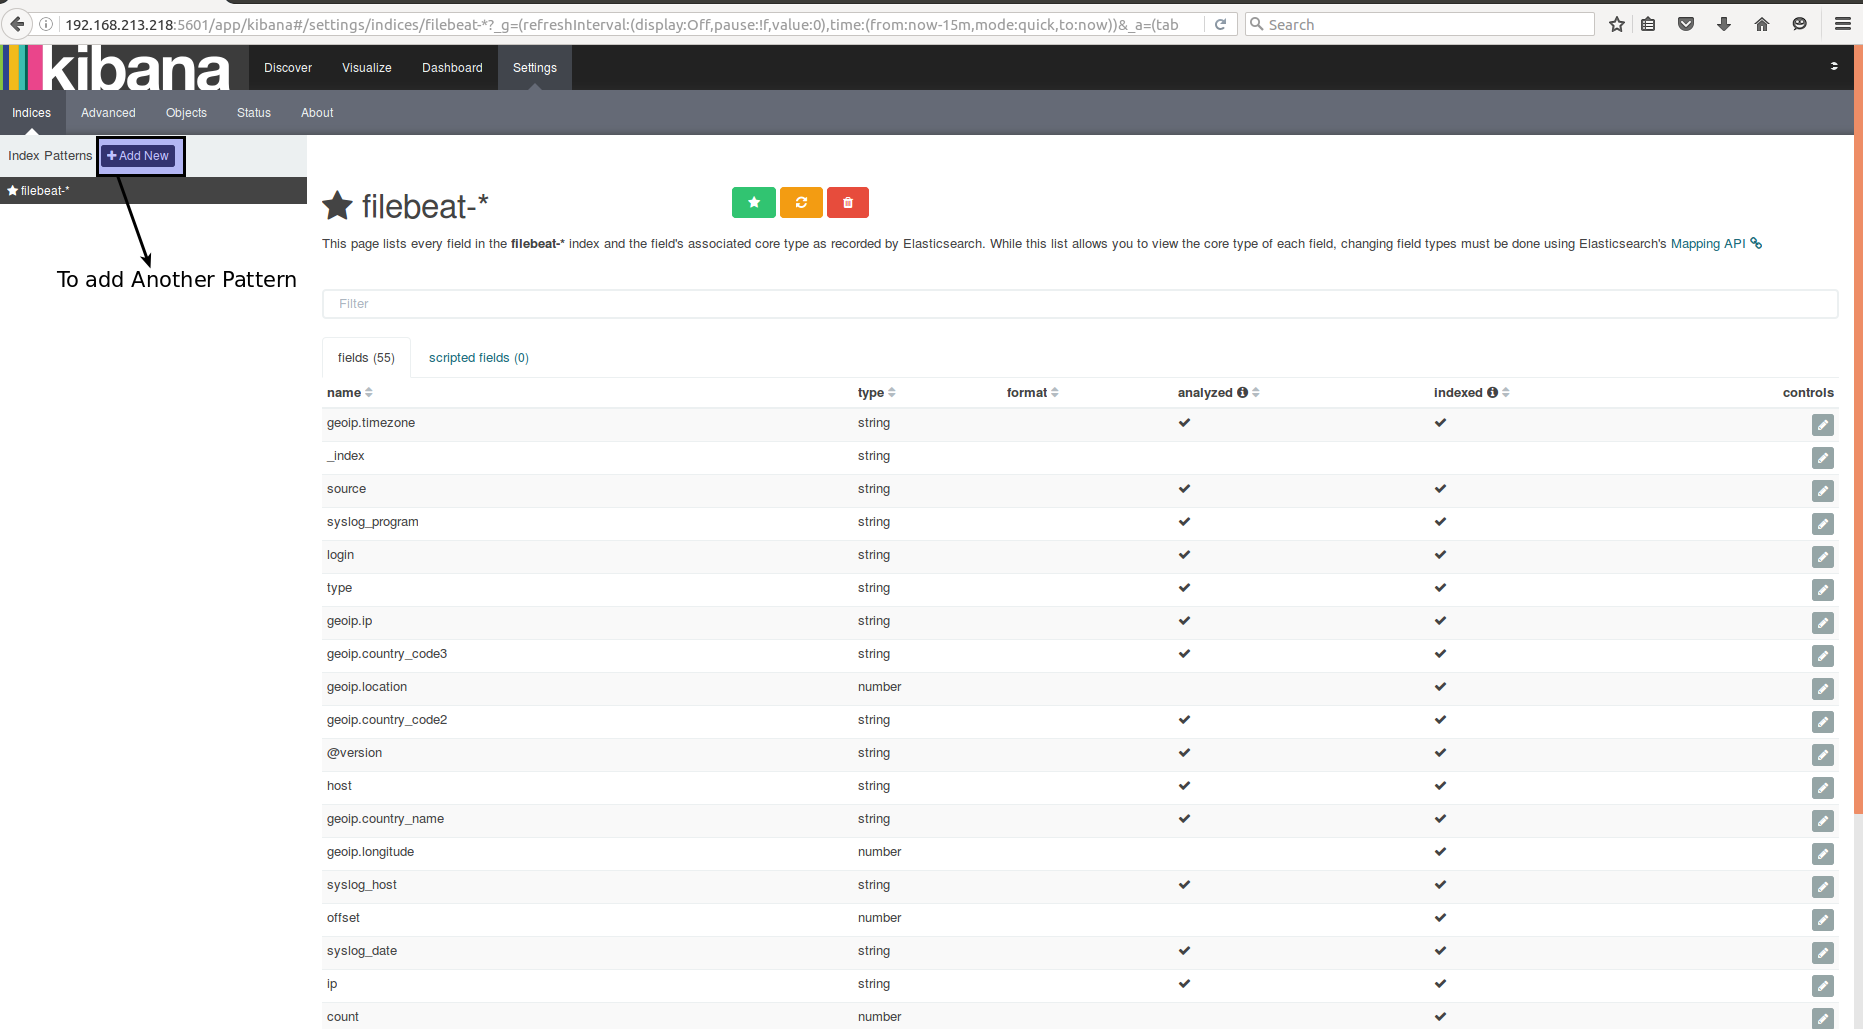Click the Filter fields input box
Image resolution: width=1863 pixels, height=1029 pixels.
click(x=1079, y=304)
